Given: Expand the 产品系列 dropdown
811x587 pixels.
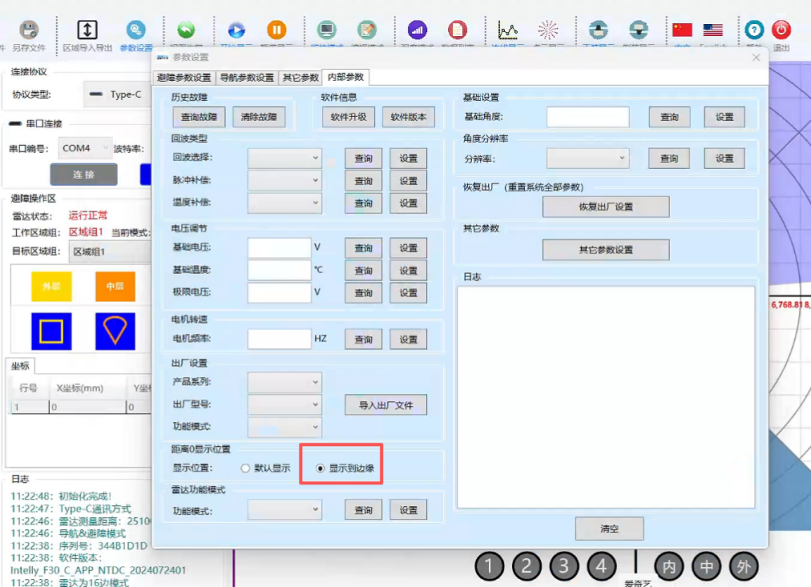Looking at the screenshot, I should 284,382.
